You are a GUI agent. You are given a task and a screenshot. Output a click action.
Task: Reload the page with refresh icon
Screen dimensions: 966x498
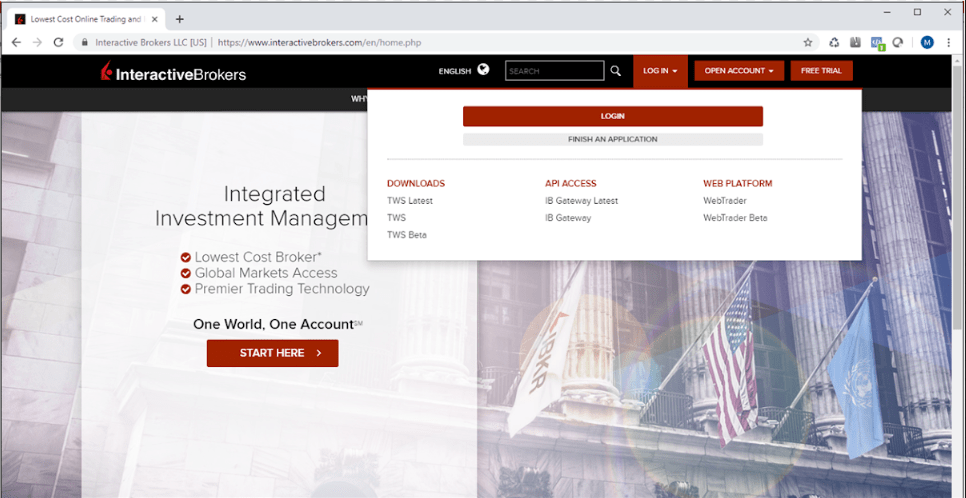click(x=59, y=43)
